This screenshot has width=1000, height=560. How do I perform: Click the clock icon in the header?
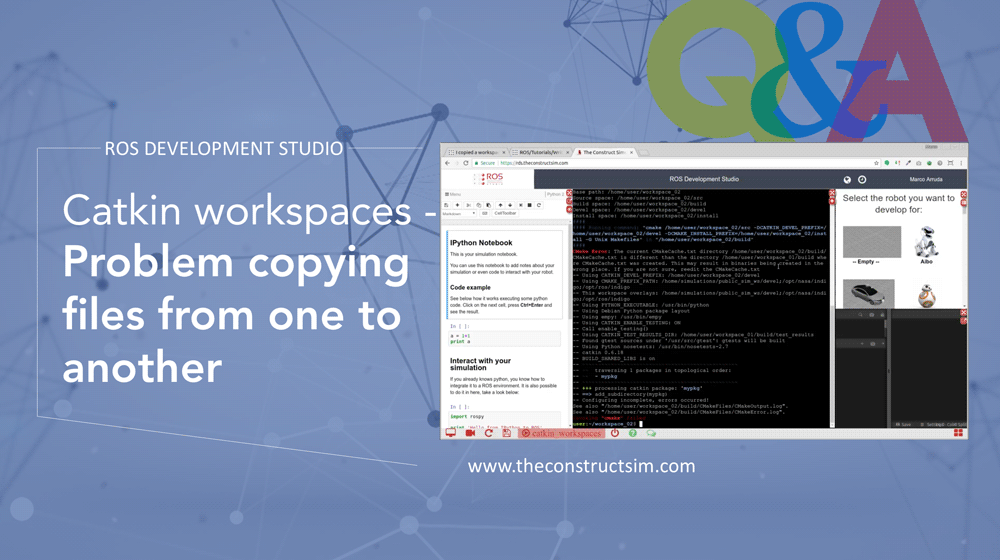tap(862, 180)
